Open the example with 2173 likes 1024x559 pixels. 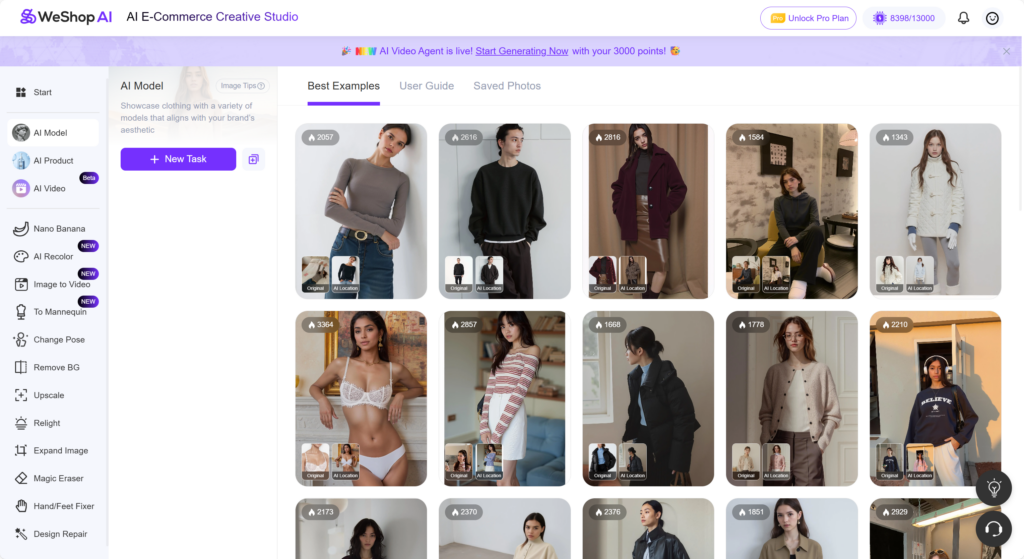coord(361,529)
